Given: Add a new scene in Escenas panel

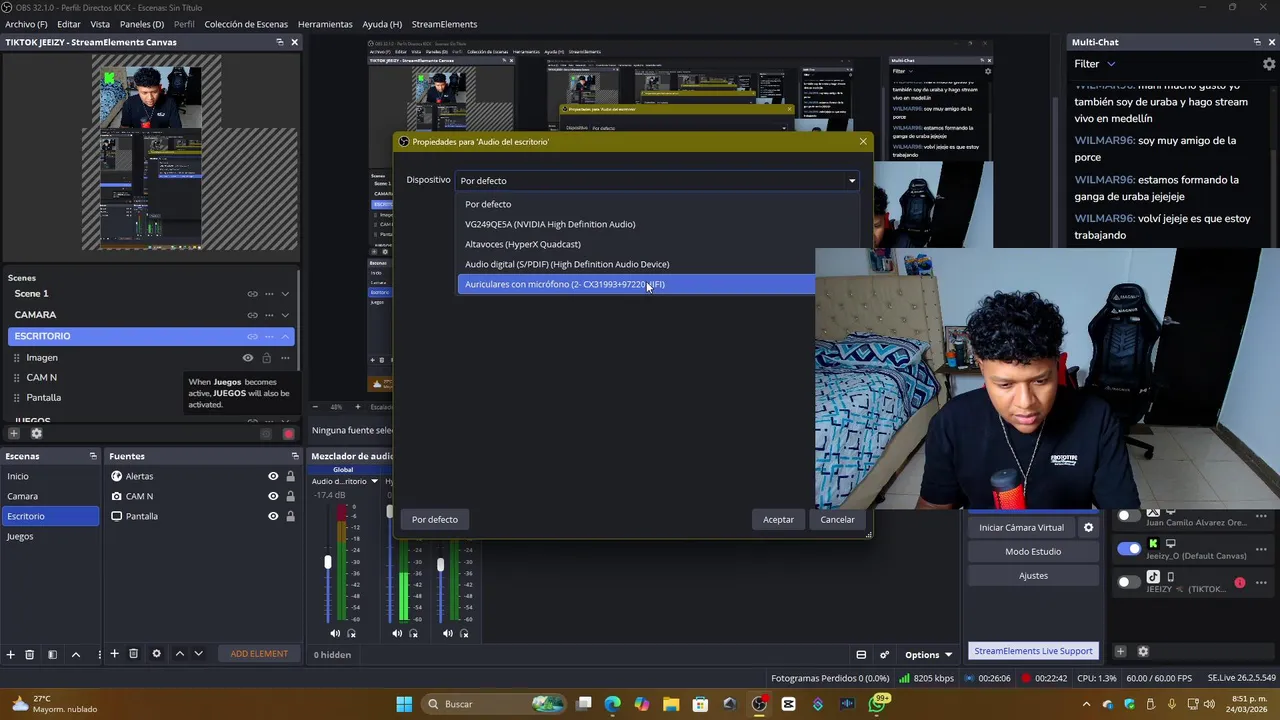Looking at the screenshot, I should (x=11, y=654).
